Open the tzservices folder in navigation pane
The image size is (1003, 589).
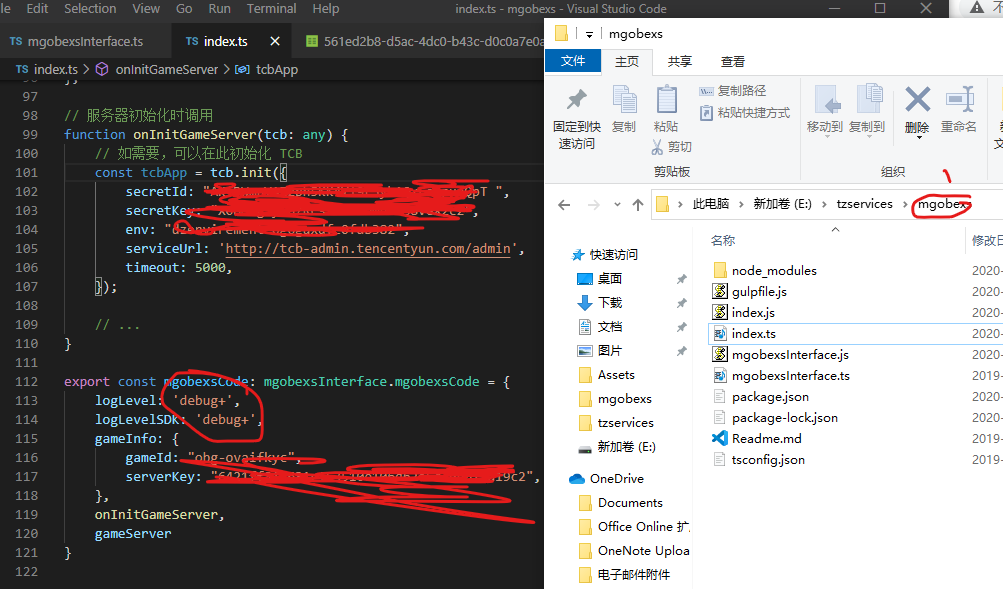click(626, 423)
